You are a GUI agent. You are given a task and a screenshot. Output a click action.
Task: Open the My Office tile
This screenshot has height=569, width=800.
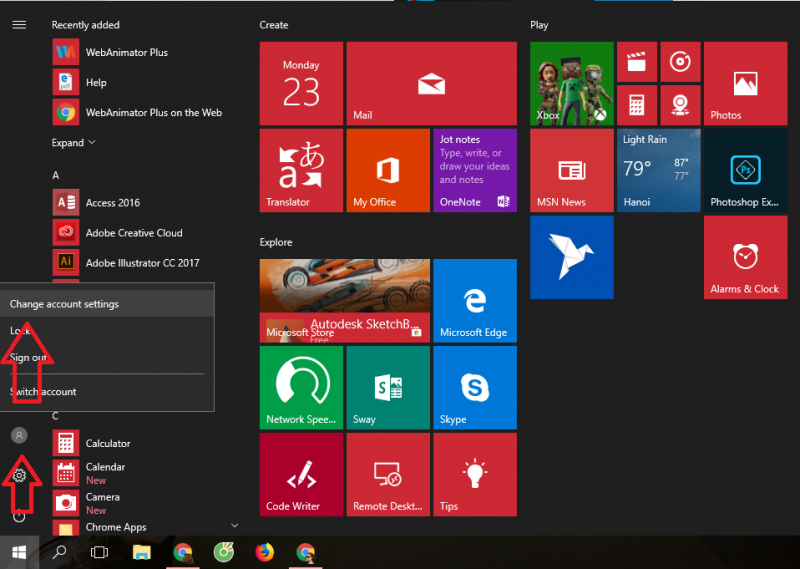[388, 170]
